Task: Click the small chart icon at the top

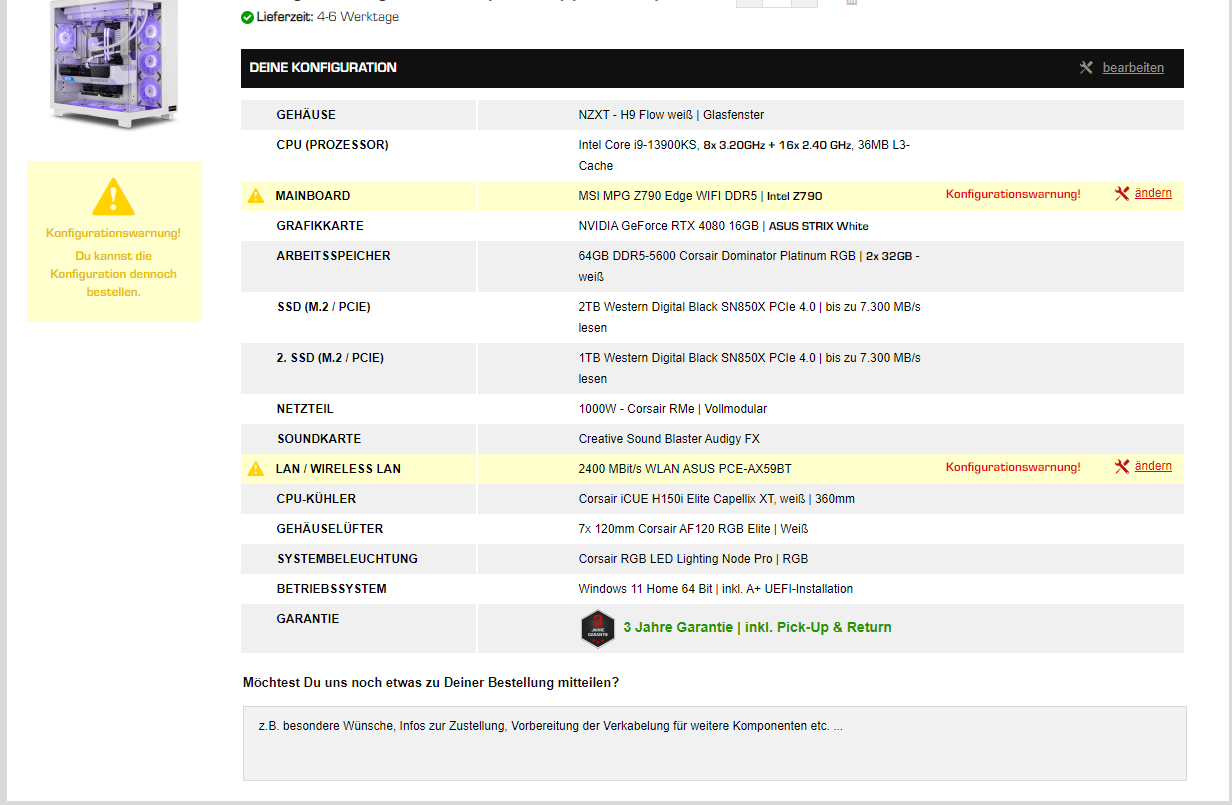Action: [x=851, y=3]
